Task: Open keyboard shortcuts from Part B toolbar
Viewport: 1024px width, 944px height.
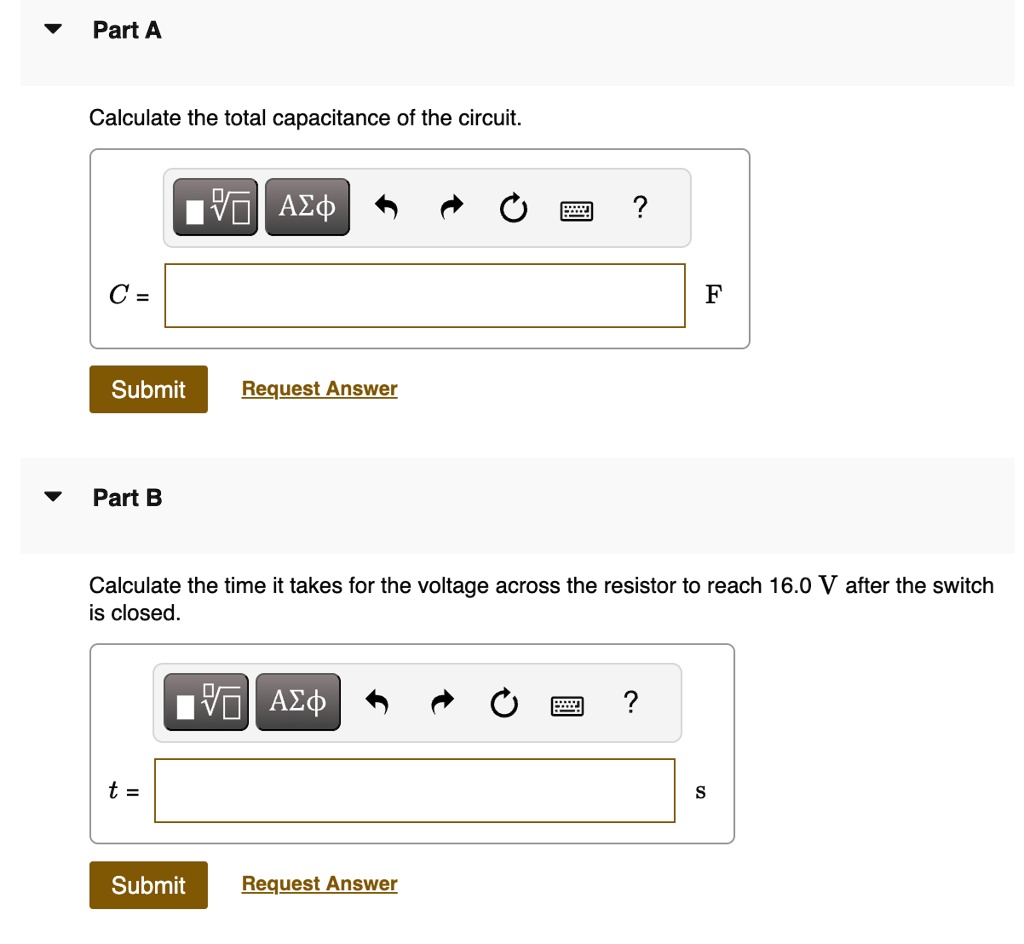Action: point(565,703)
